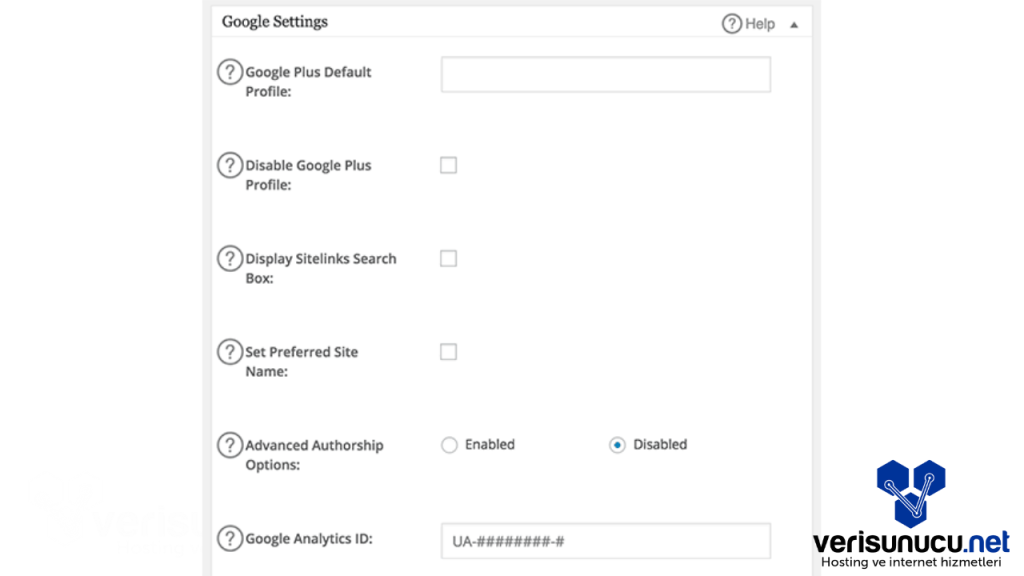
Task: Select Enabled for Advanced Authorship Options
Action: coord(449,445)
